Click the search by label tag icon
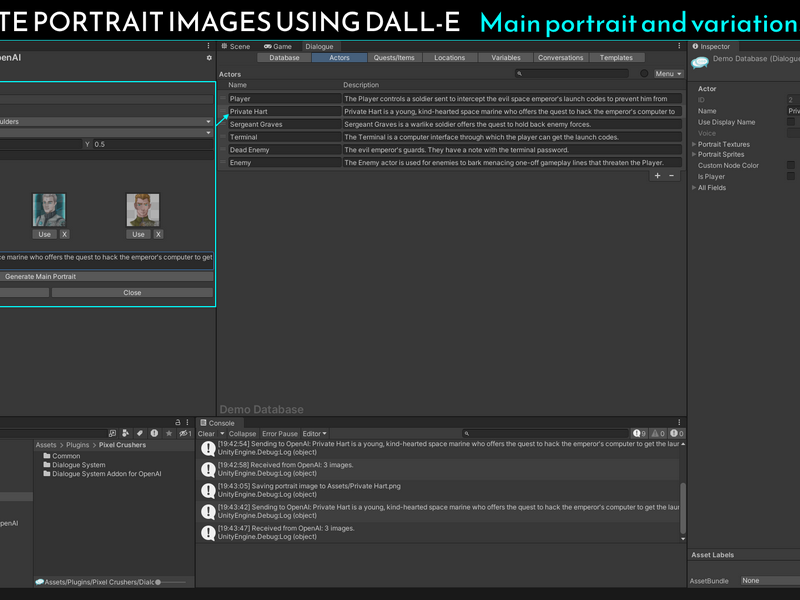This screenshot has width=800, height=600. point(140,434)
